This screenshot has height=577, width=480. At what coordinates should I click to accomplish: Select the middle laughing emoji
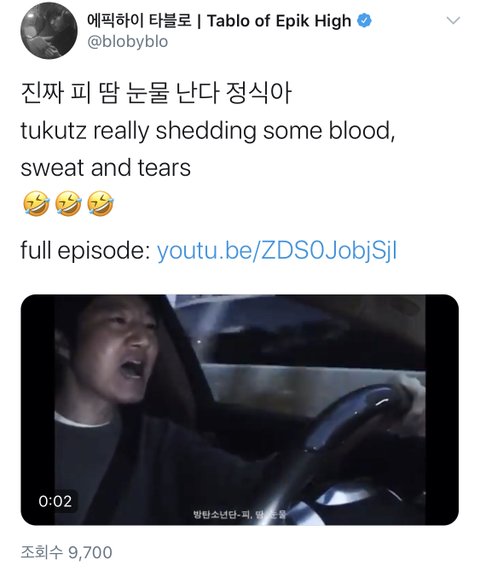click(x=68, y=203)
